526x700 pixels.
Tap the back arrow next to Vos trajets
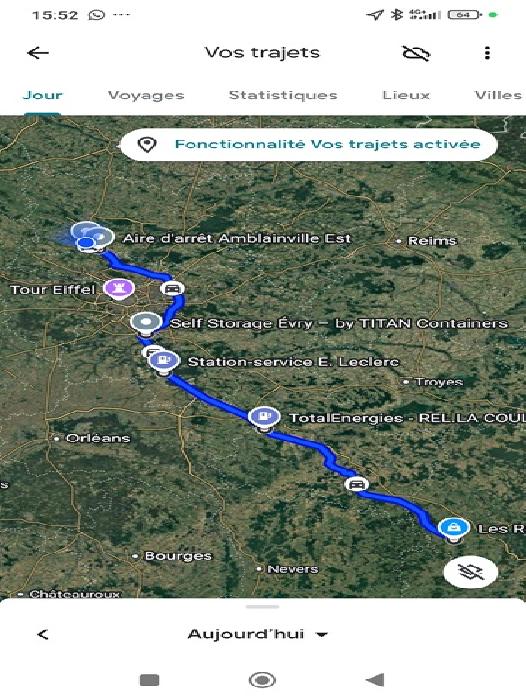coord(38,53)
